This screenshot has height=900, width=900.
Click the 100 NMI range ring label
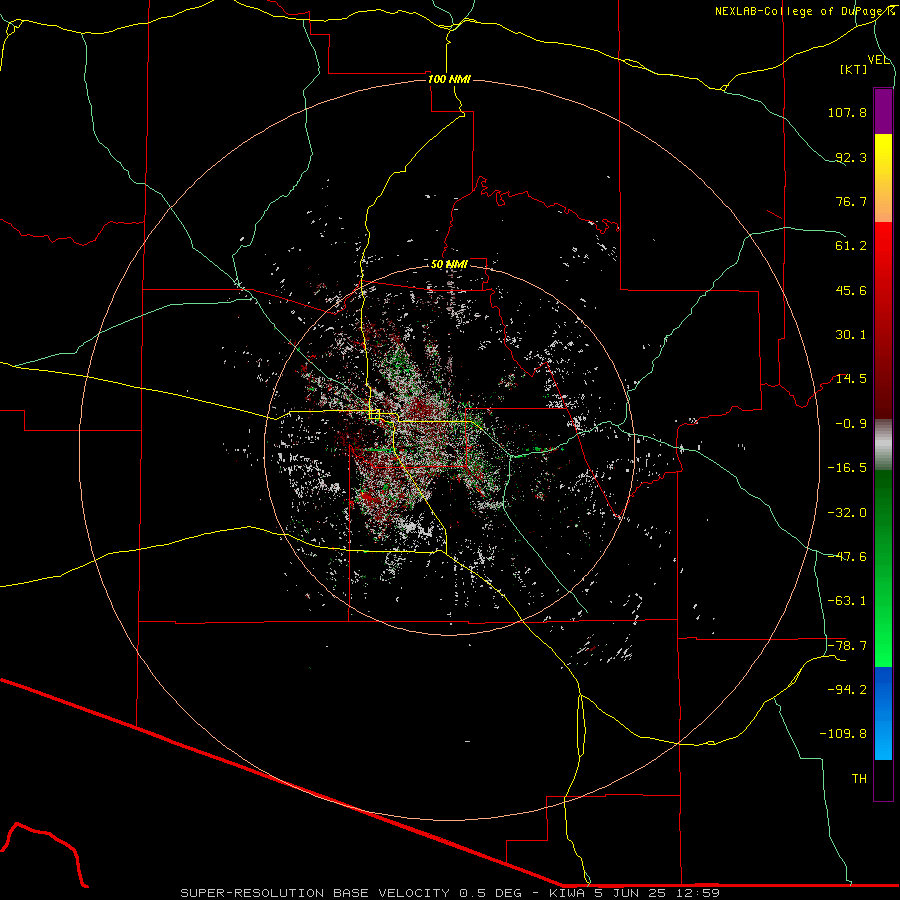tap(449, 79)
